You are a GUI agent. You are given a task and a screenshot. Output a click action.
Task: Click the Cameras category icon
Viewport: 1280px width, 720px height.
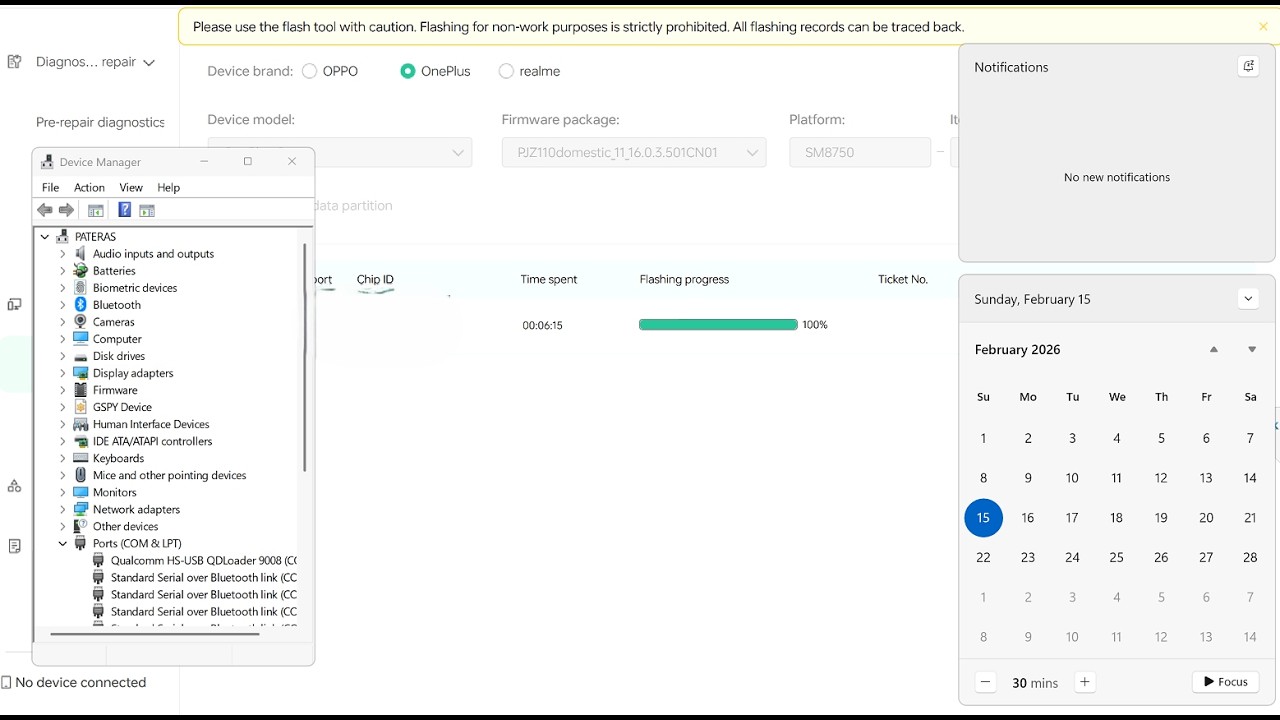pyautogui.click(x=81, y=322)
